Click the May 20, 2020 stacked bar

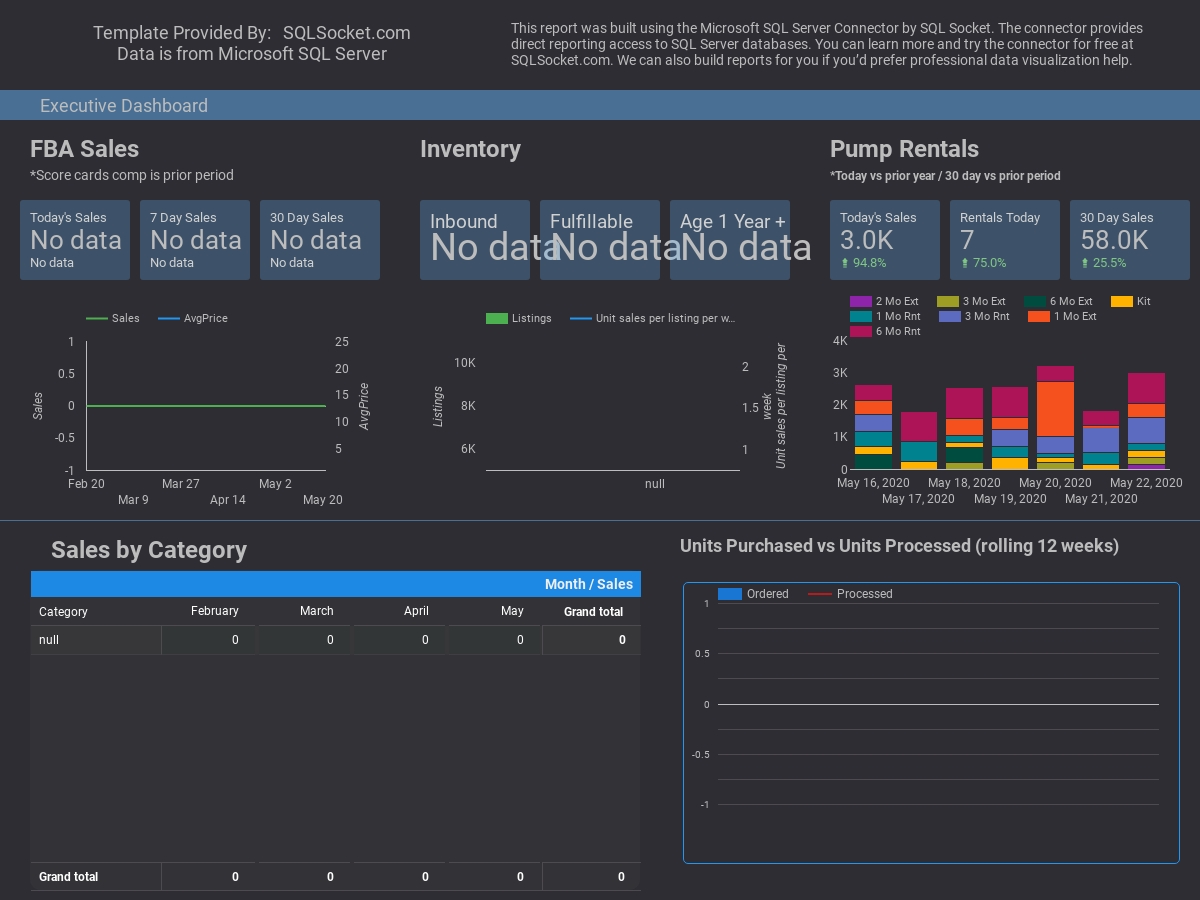click(x=1055, y=420)
